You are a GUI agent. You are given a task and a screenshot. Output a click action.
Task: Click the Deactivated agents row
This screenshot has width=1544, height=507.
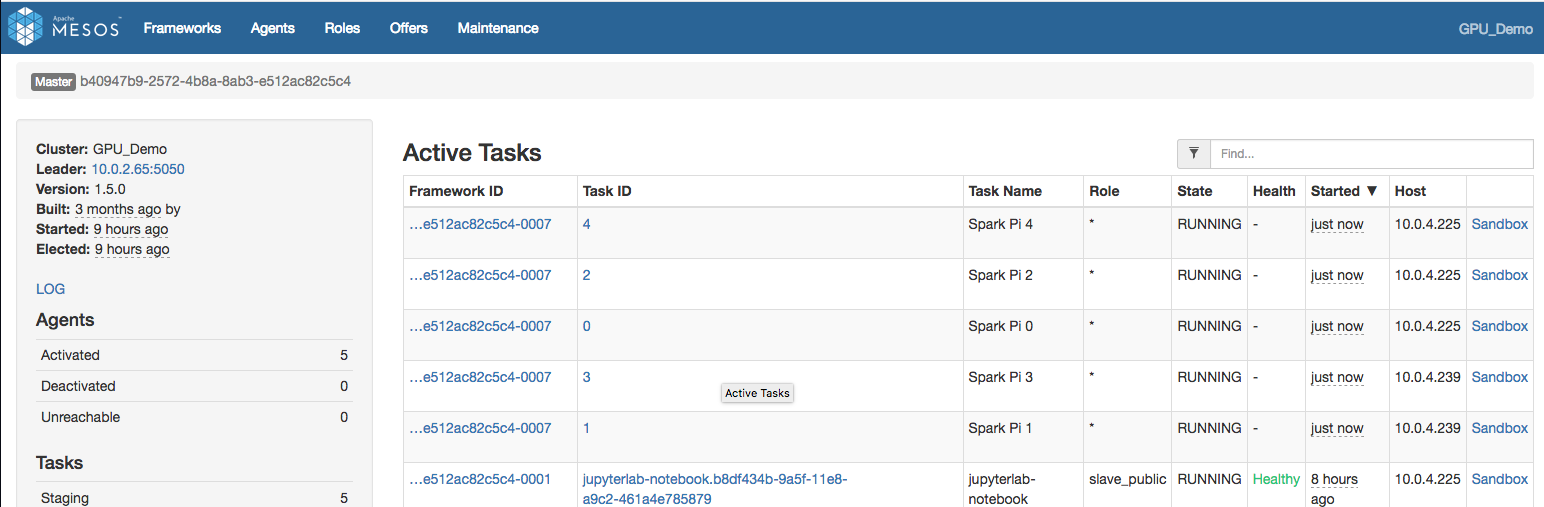194,386
